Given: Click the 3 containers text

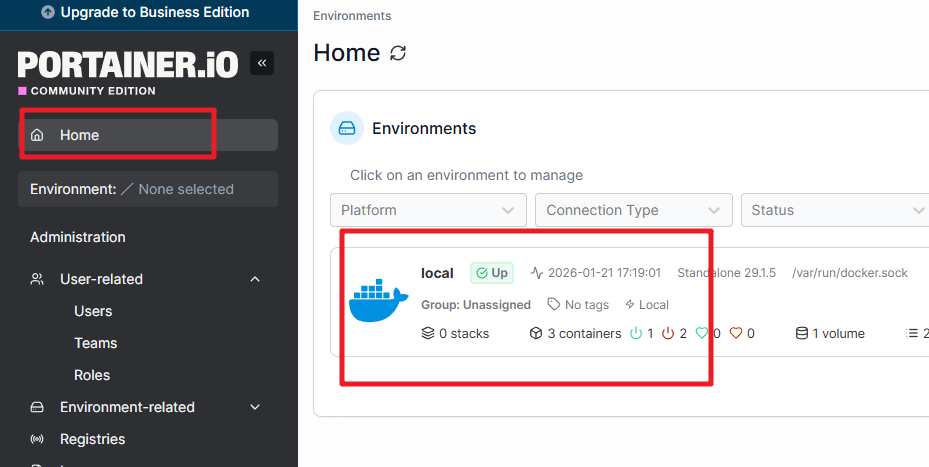Looking at the screenshot, I should coord(584,334).
